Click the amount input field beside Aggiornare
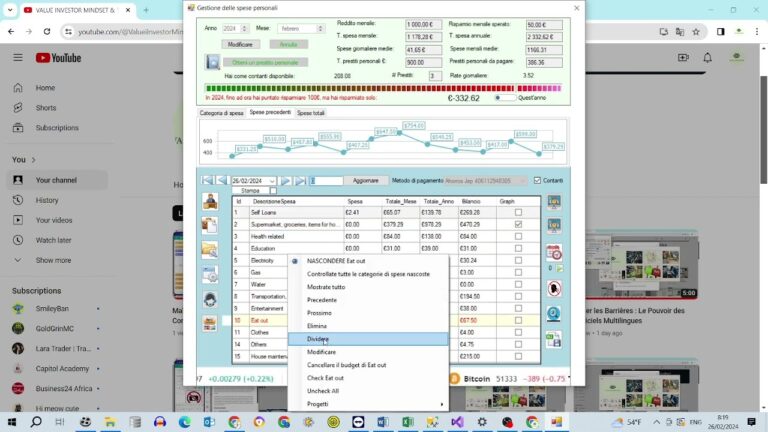 tap(326, 181)
